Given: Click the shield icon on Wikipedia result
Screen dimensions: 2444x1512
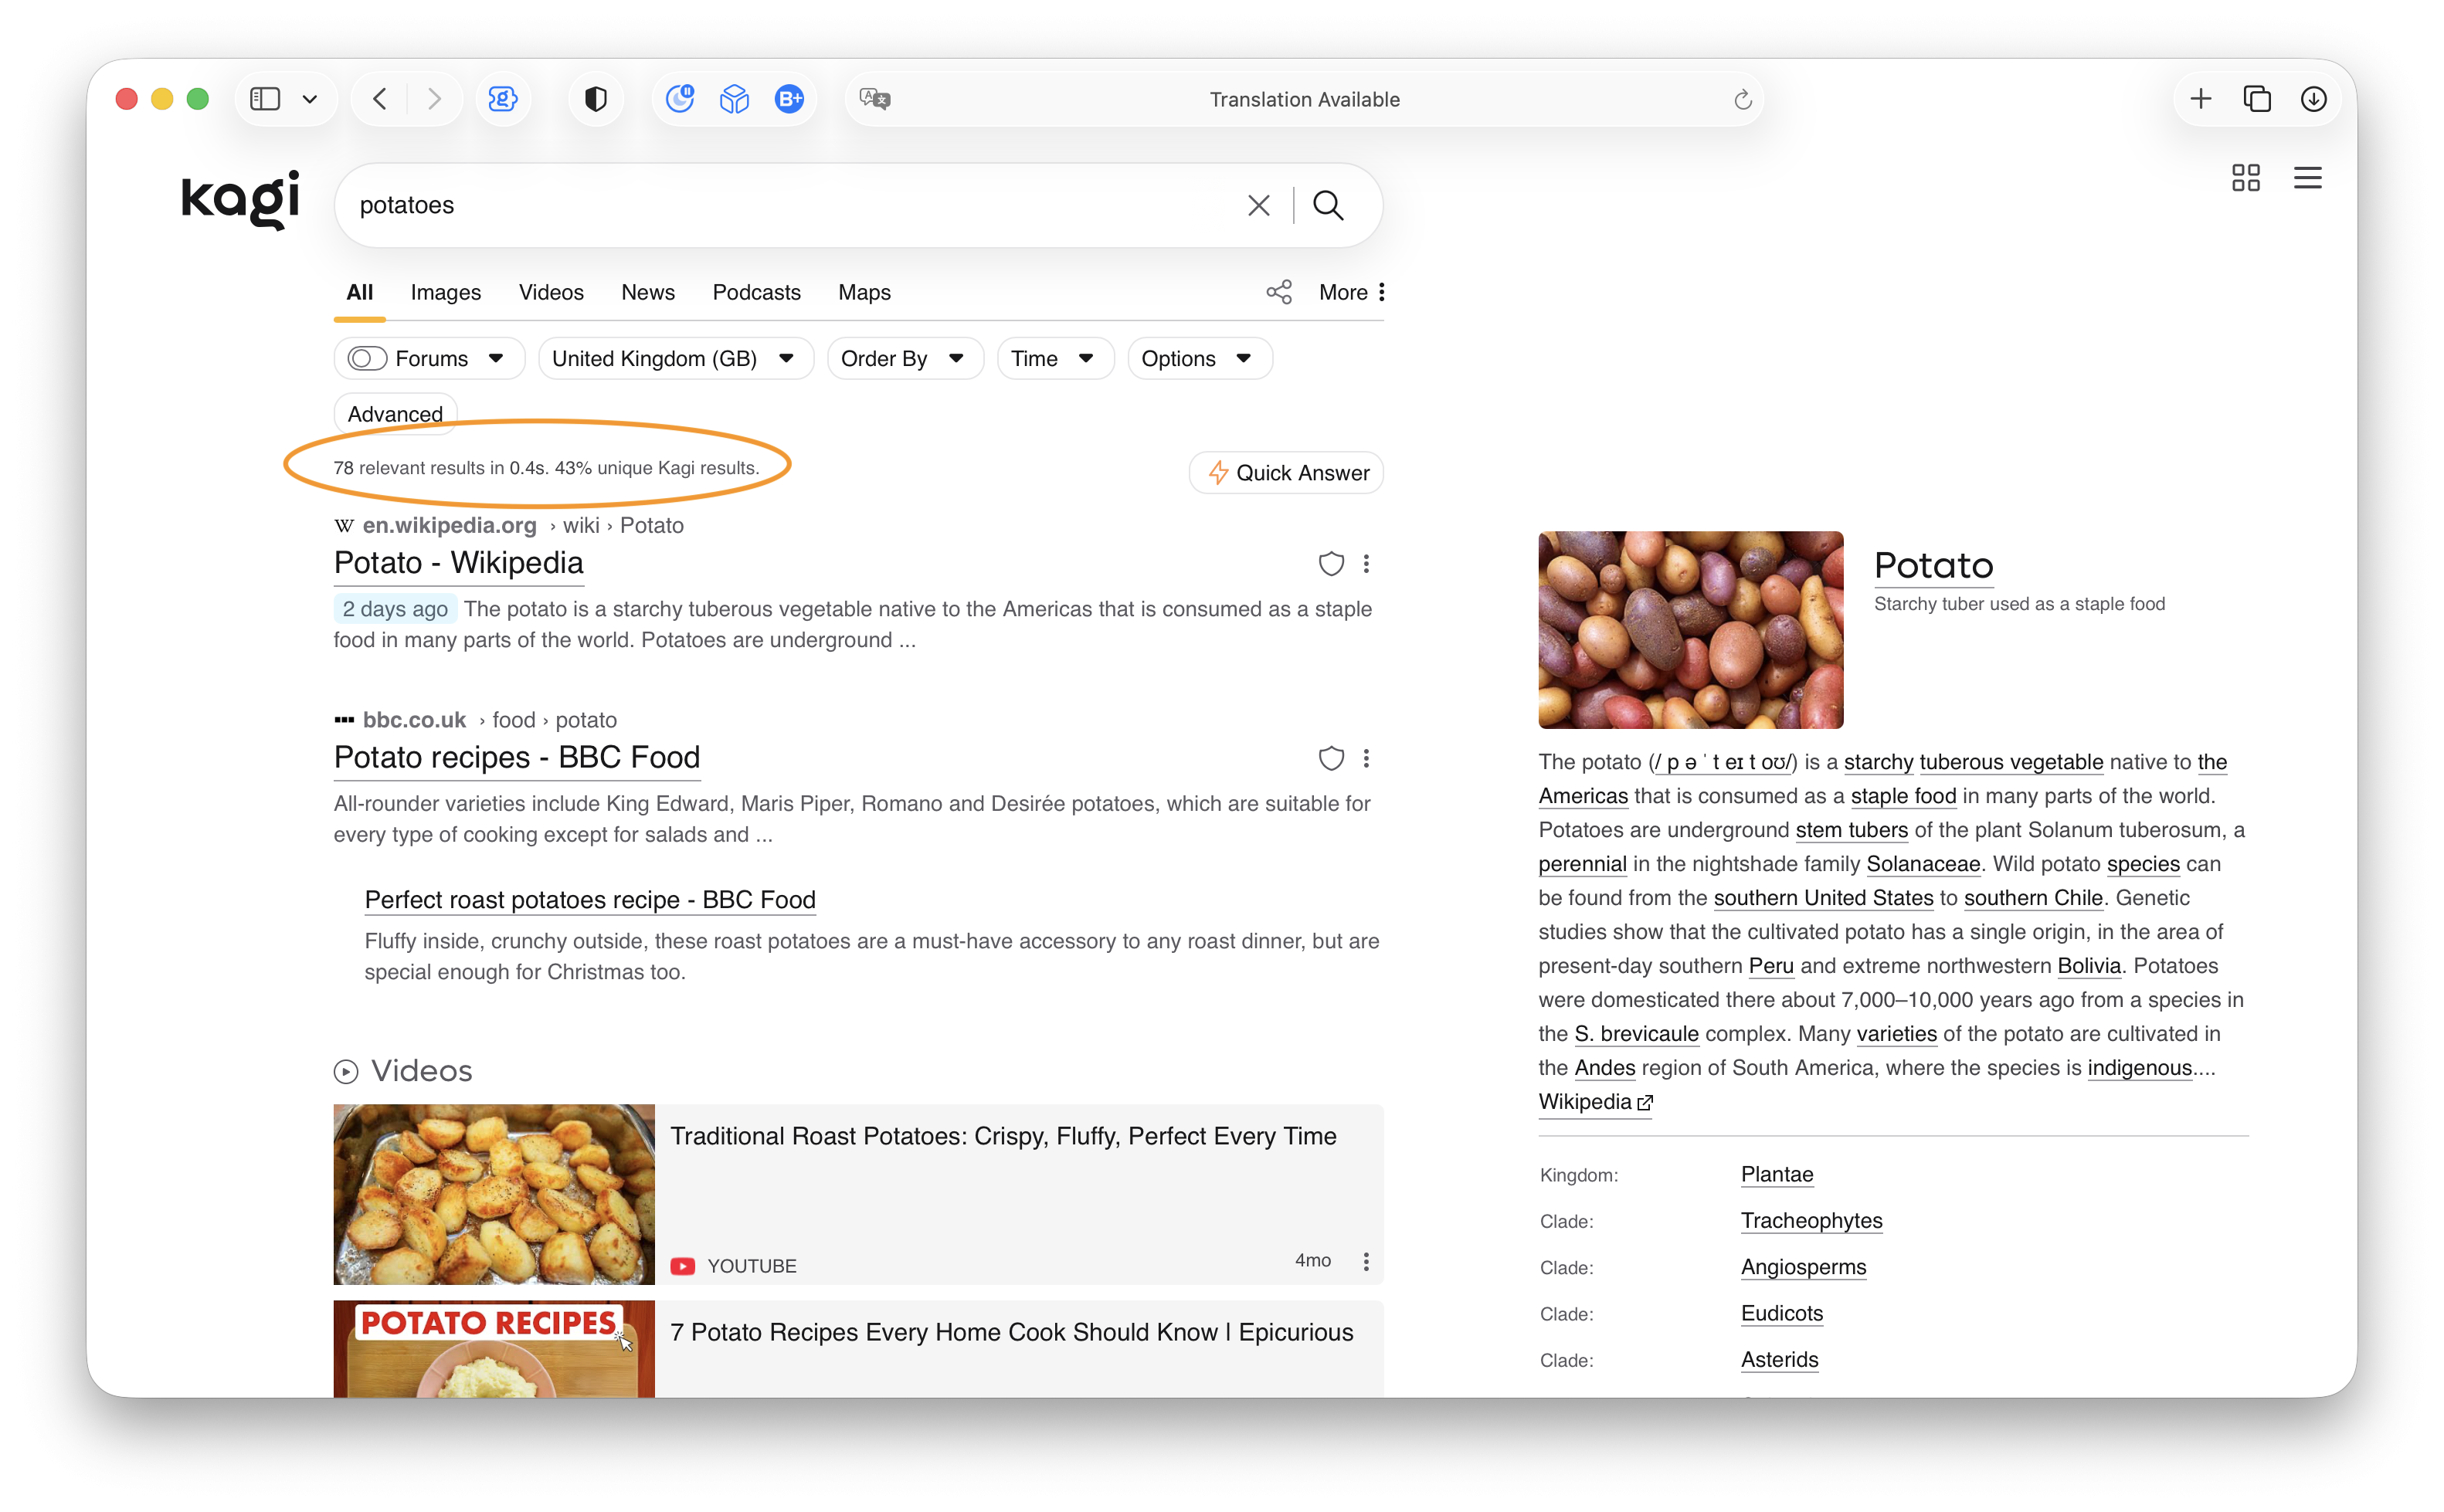Looking at the screenshot, I should pos(1331,564).
